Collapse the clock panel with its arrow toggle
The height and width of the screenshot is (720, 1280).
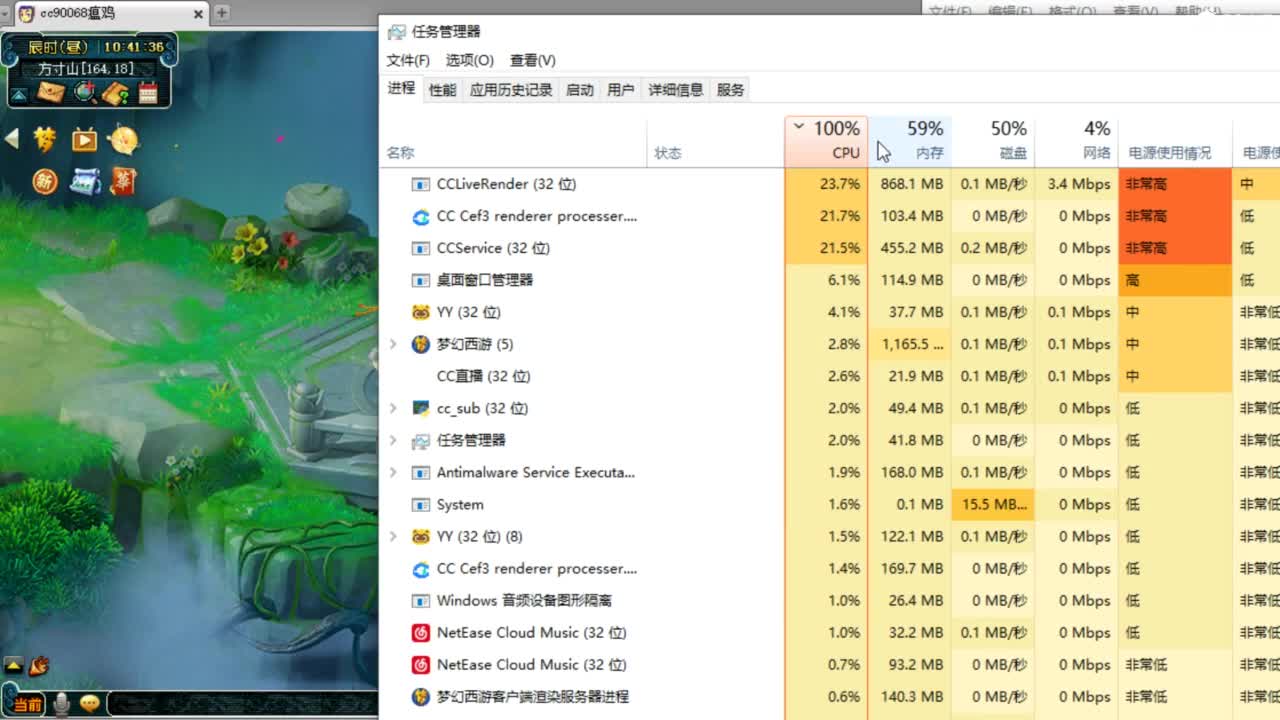pos(17,95)
